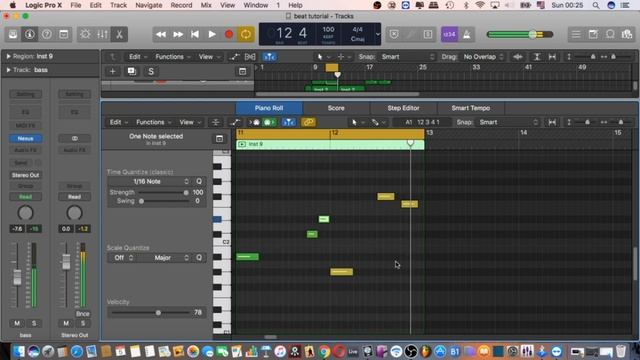The height and width of the screenshot is (360, 640).
Task: Open the Toolbar display button
Action: 64,34
